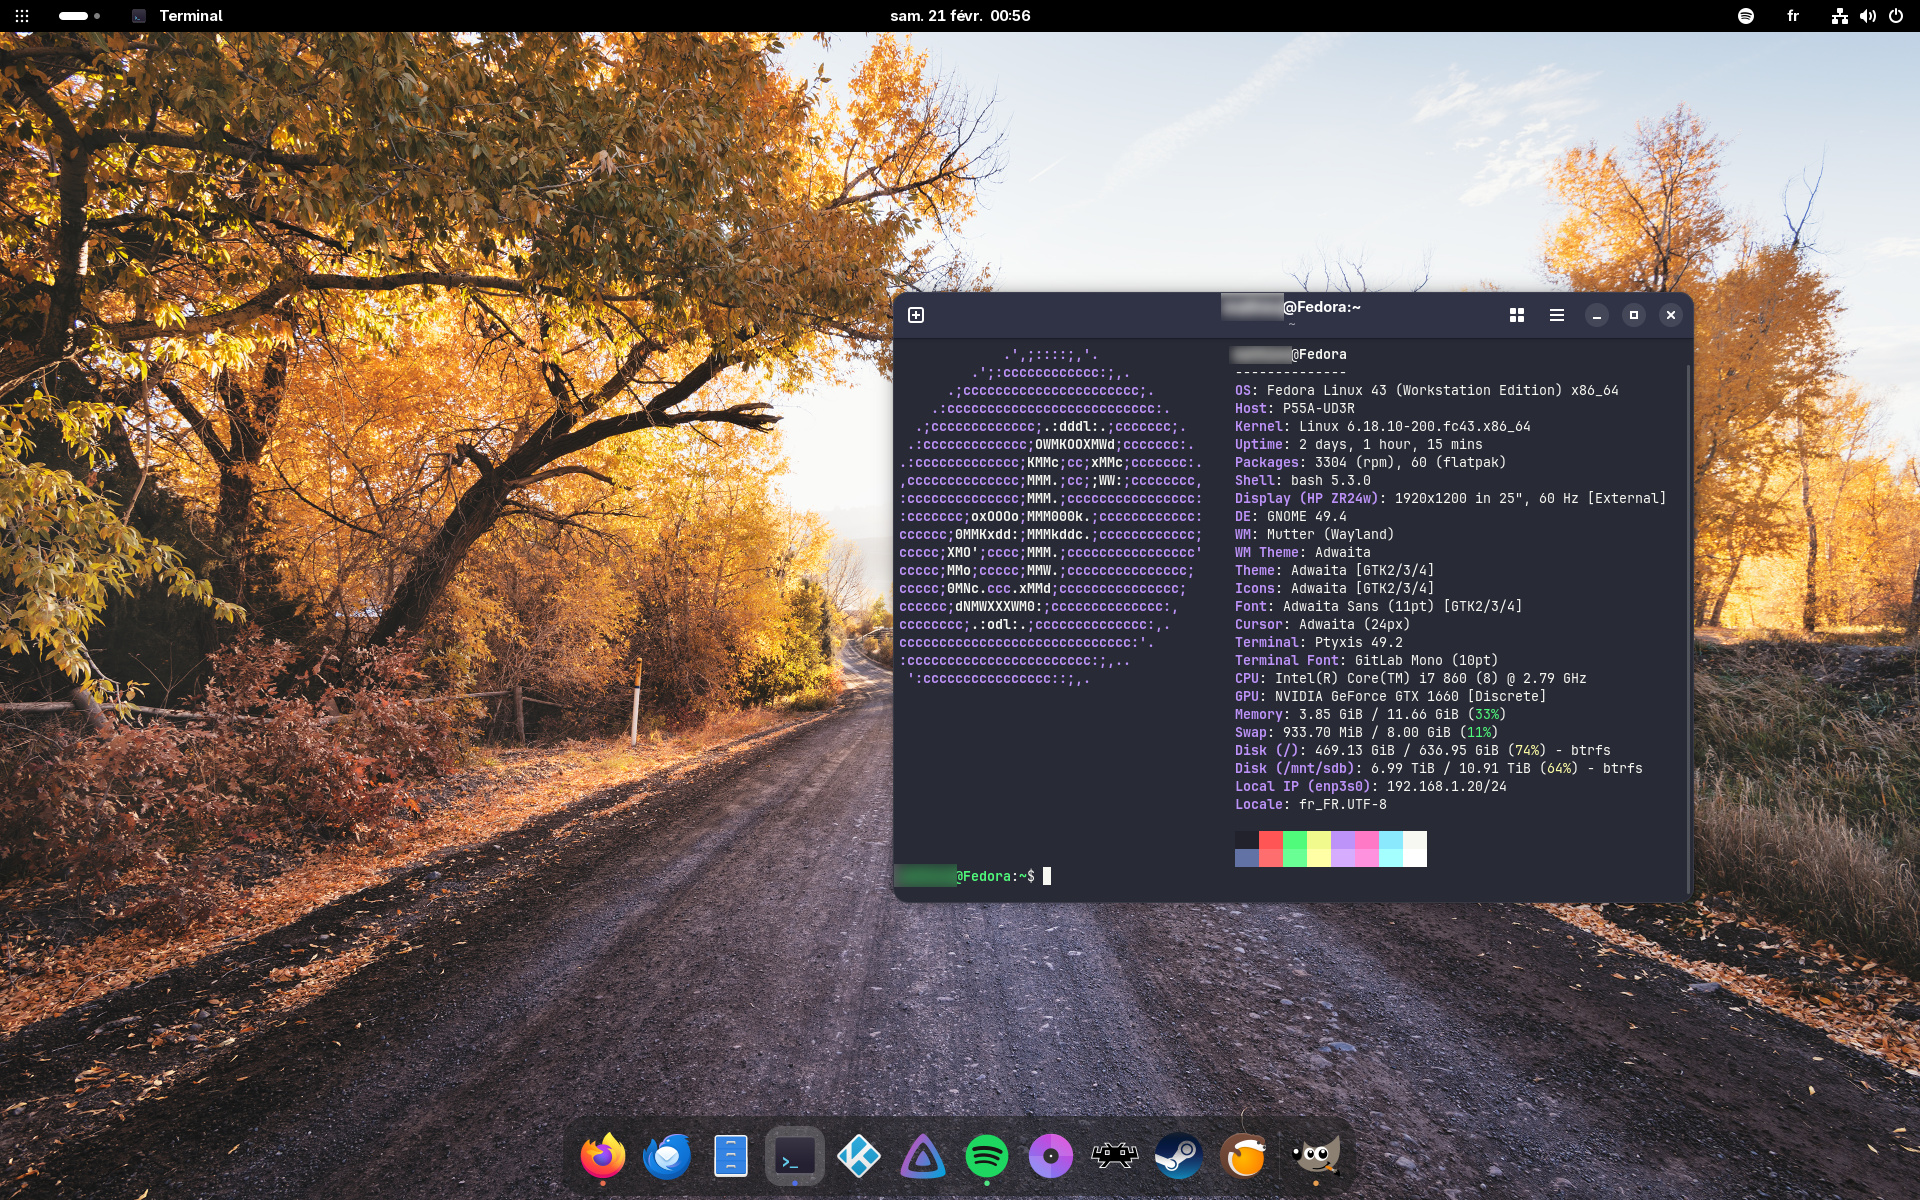Open Lollypop music player from the dock
Image resolution: width=1920 pixels, height=1200 pixels.
click(x=1050, y=1156)
